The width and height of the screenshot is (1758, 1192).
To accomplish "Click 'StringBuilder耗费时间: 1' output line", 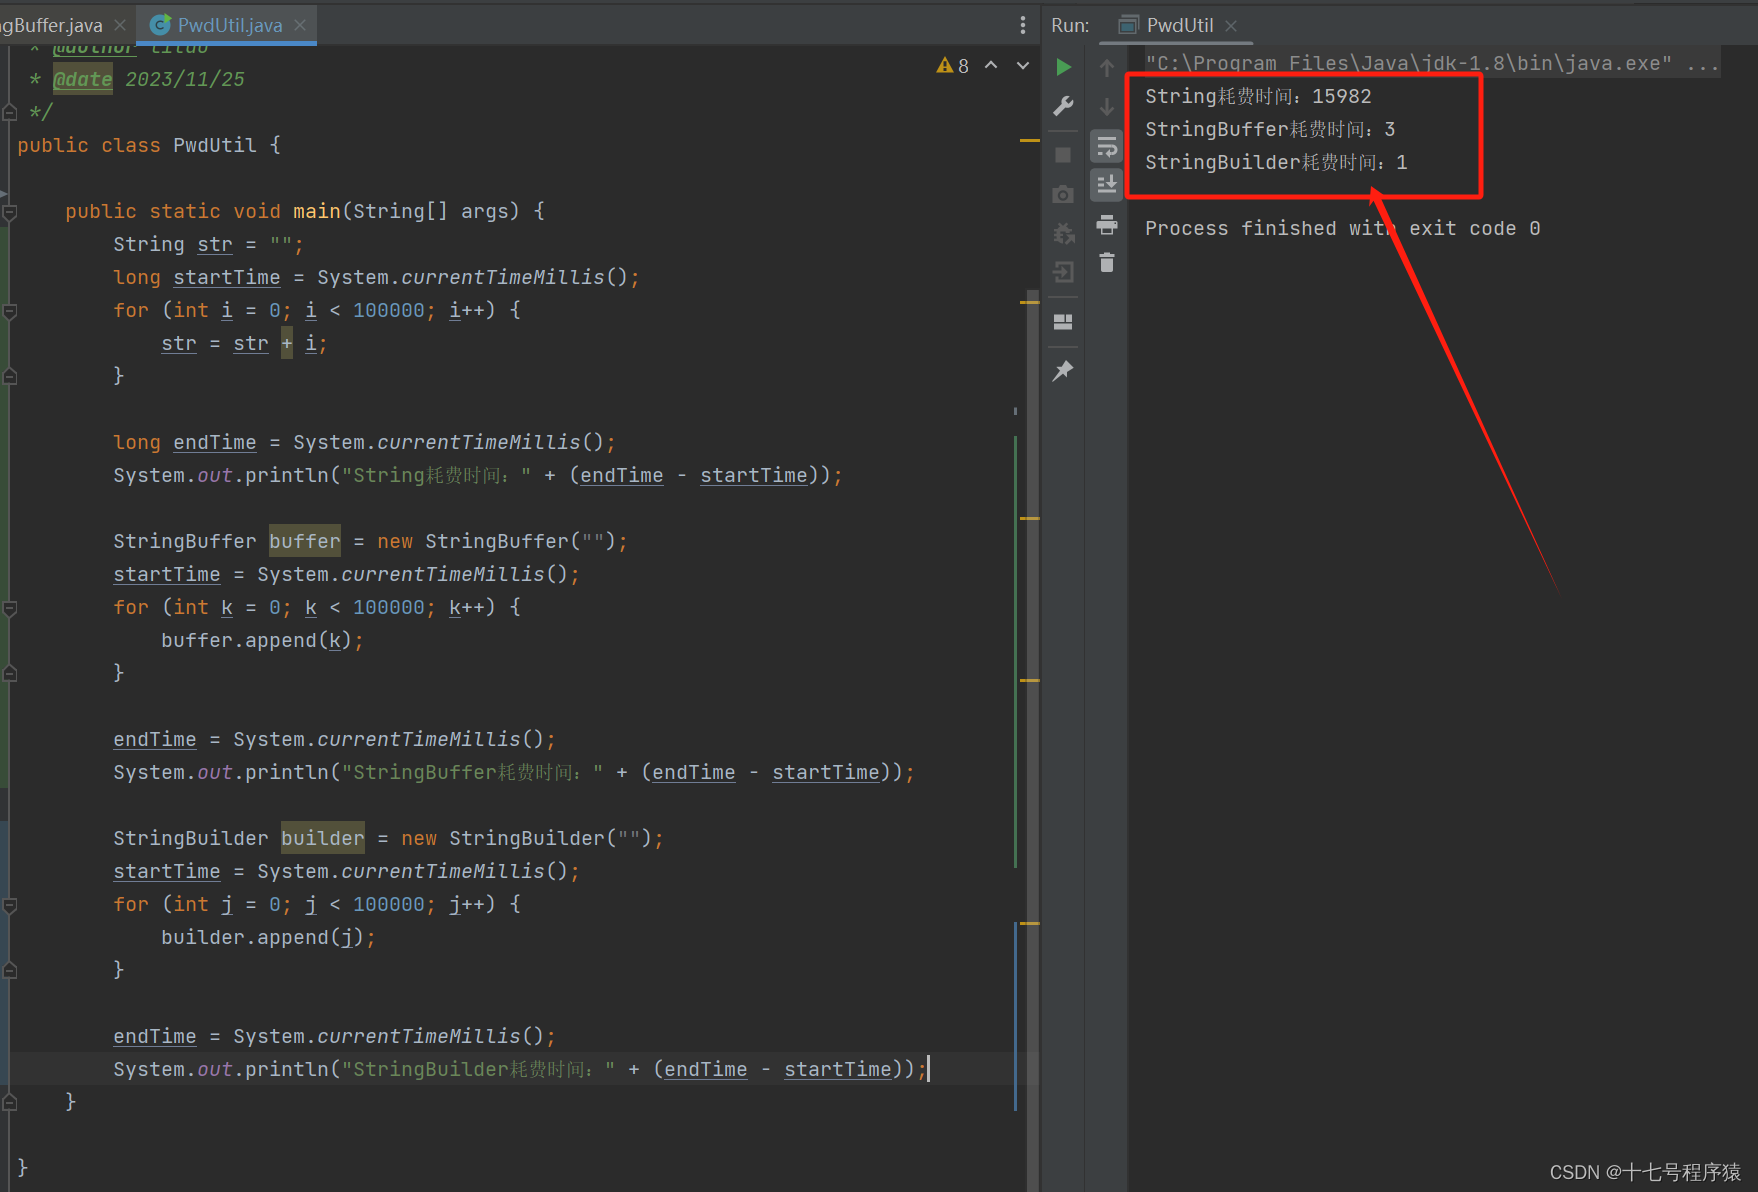I will [1276, 162].
